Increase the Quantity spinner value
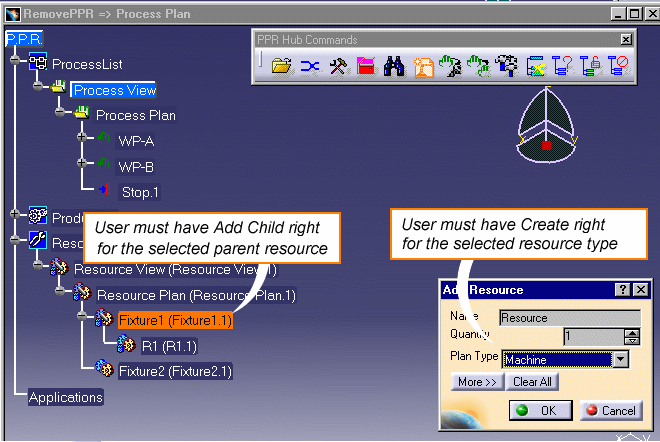The image size is (660, 442). click(x=631, y=332)
